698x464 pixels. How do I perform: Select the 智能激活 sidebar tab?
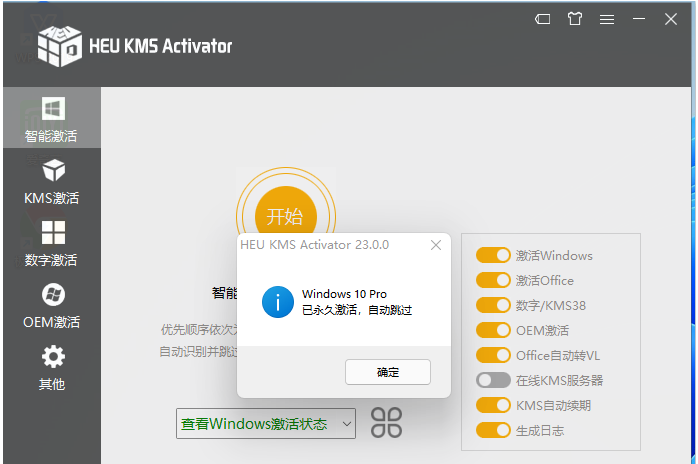pos(51,119)
